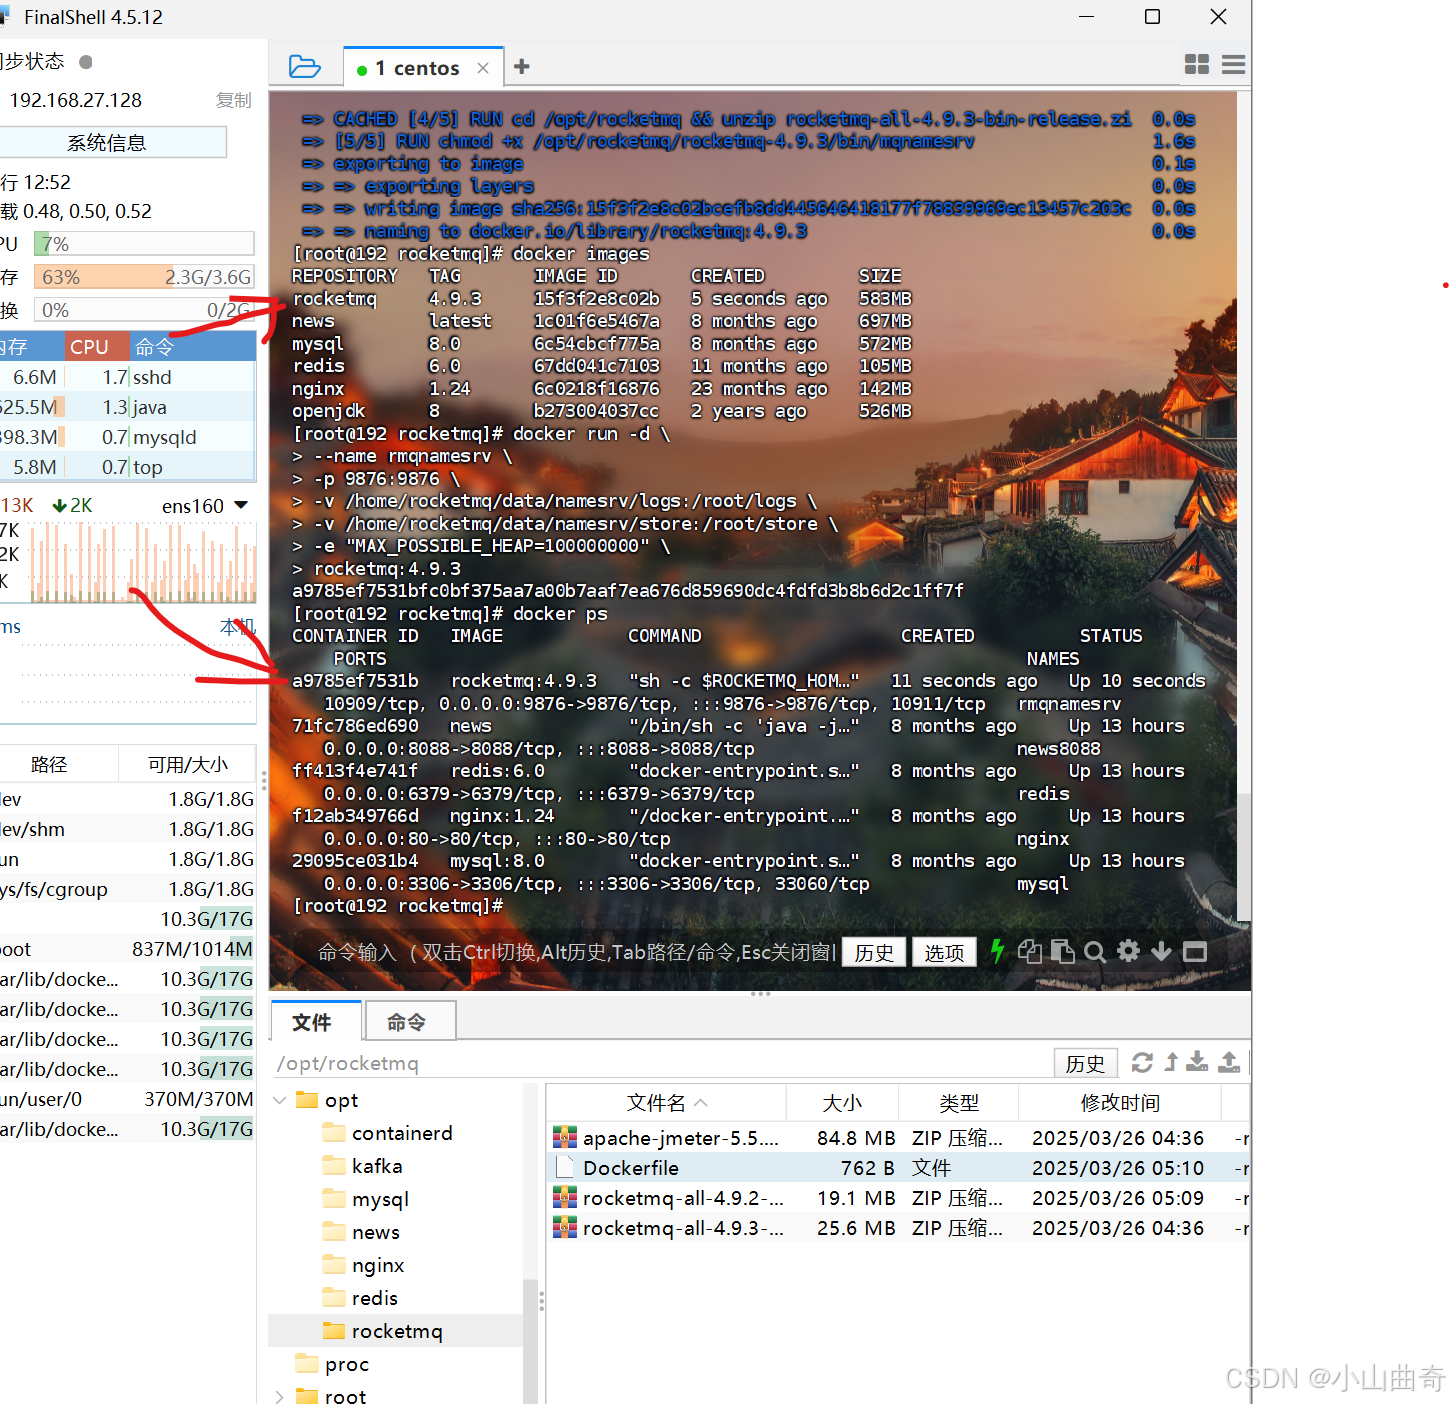Select the 命令 column tab in process panel

(192, 347)
